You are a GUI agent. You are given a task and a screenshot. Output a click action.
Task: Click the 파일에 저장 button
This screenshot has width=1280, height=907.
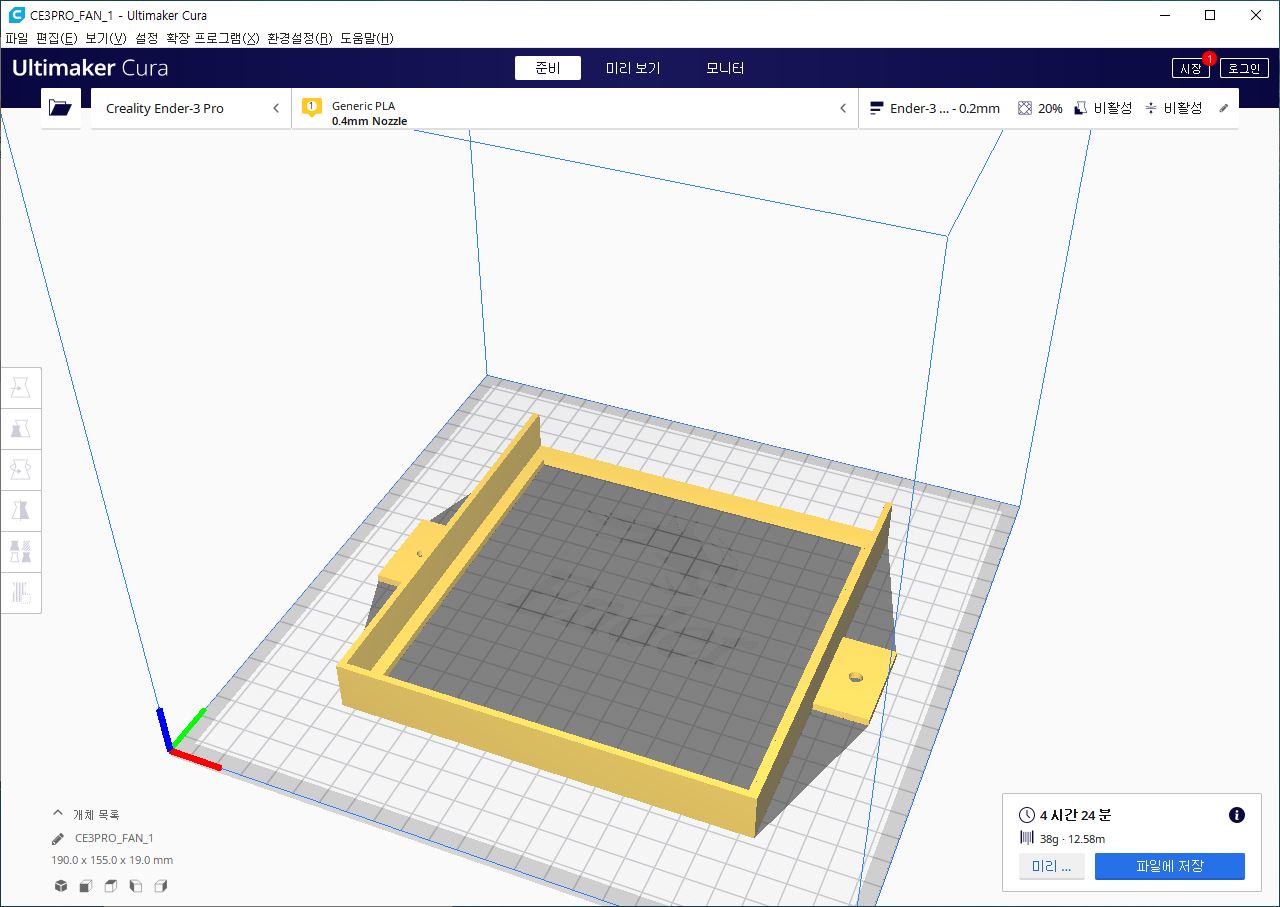click(1170, 867)
